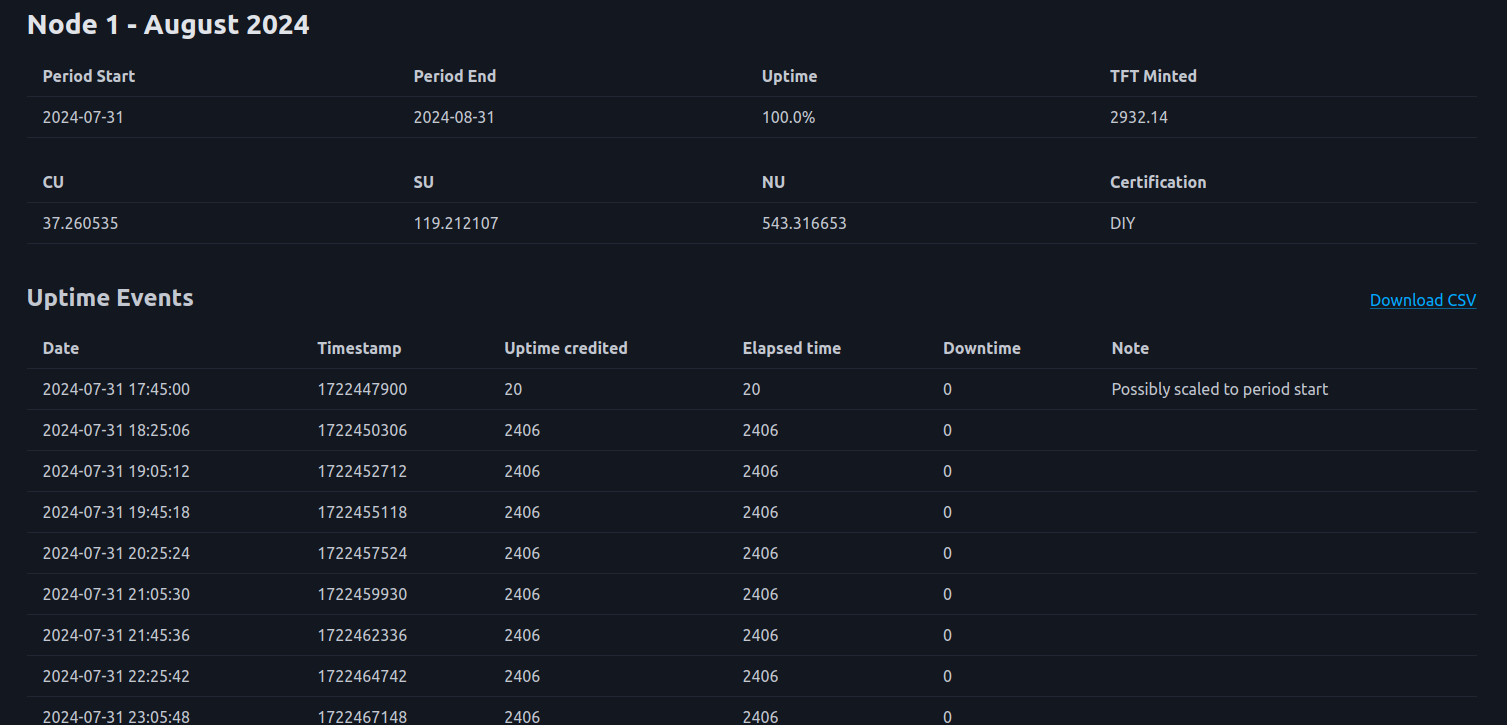Image resolution: width=1507 pixels, height=725 pixels.
Task: Select the Period Start value 2024-07-31
Action: click(83, 117)
